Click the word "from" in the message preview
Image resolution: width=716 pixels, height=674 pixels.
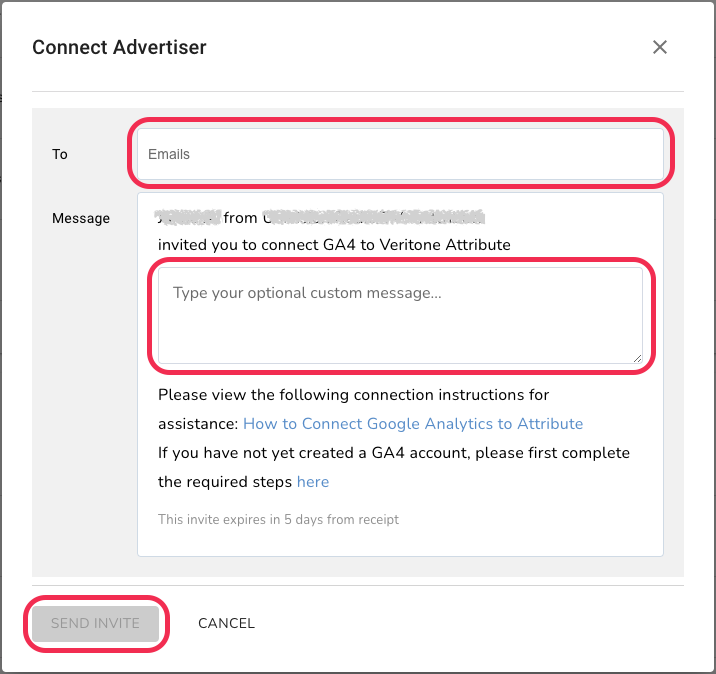(x=240, y=217)
